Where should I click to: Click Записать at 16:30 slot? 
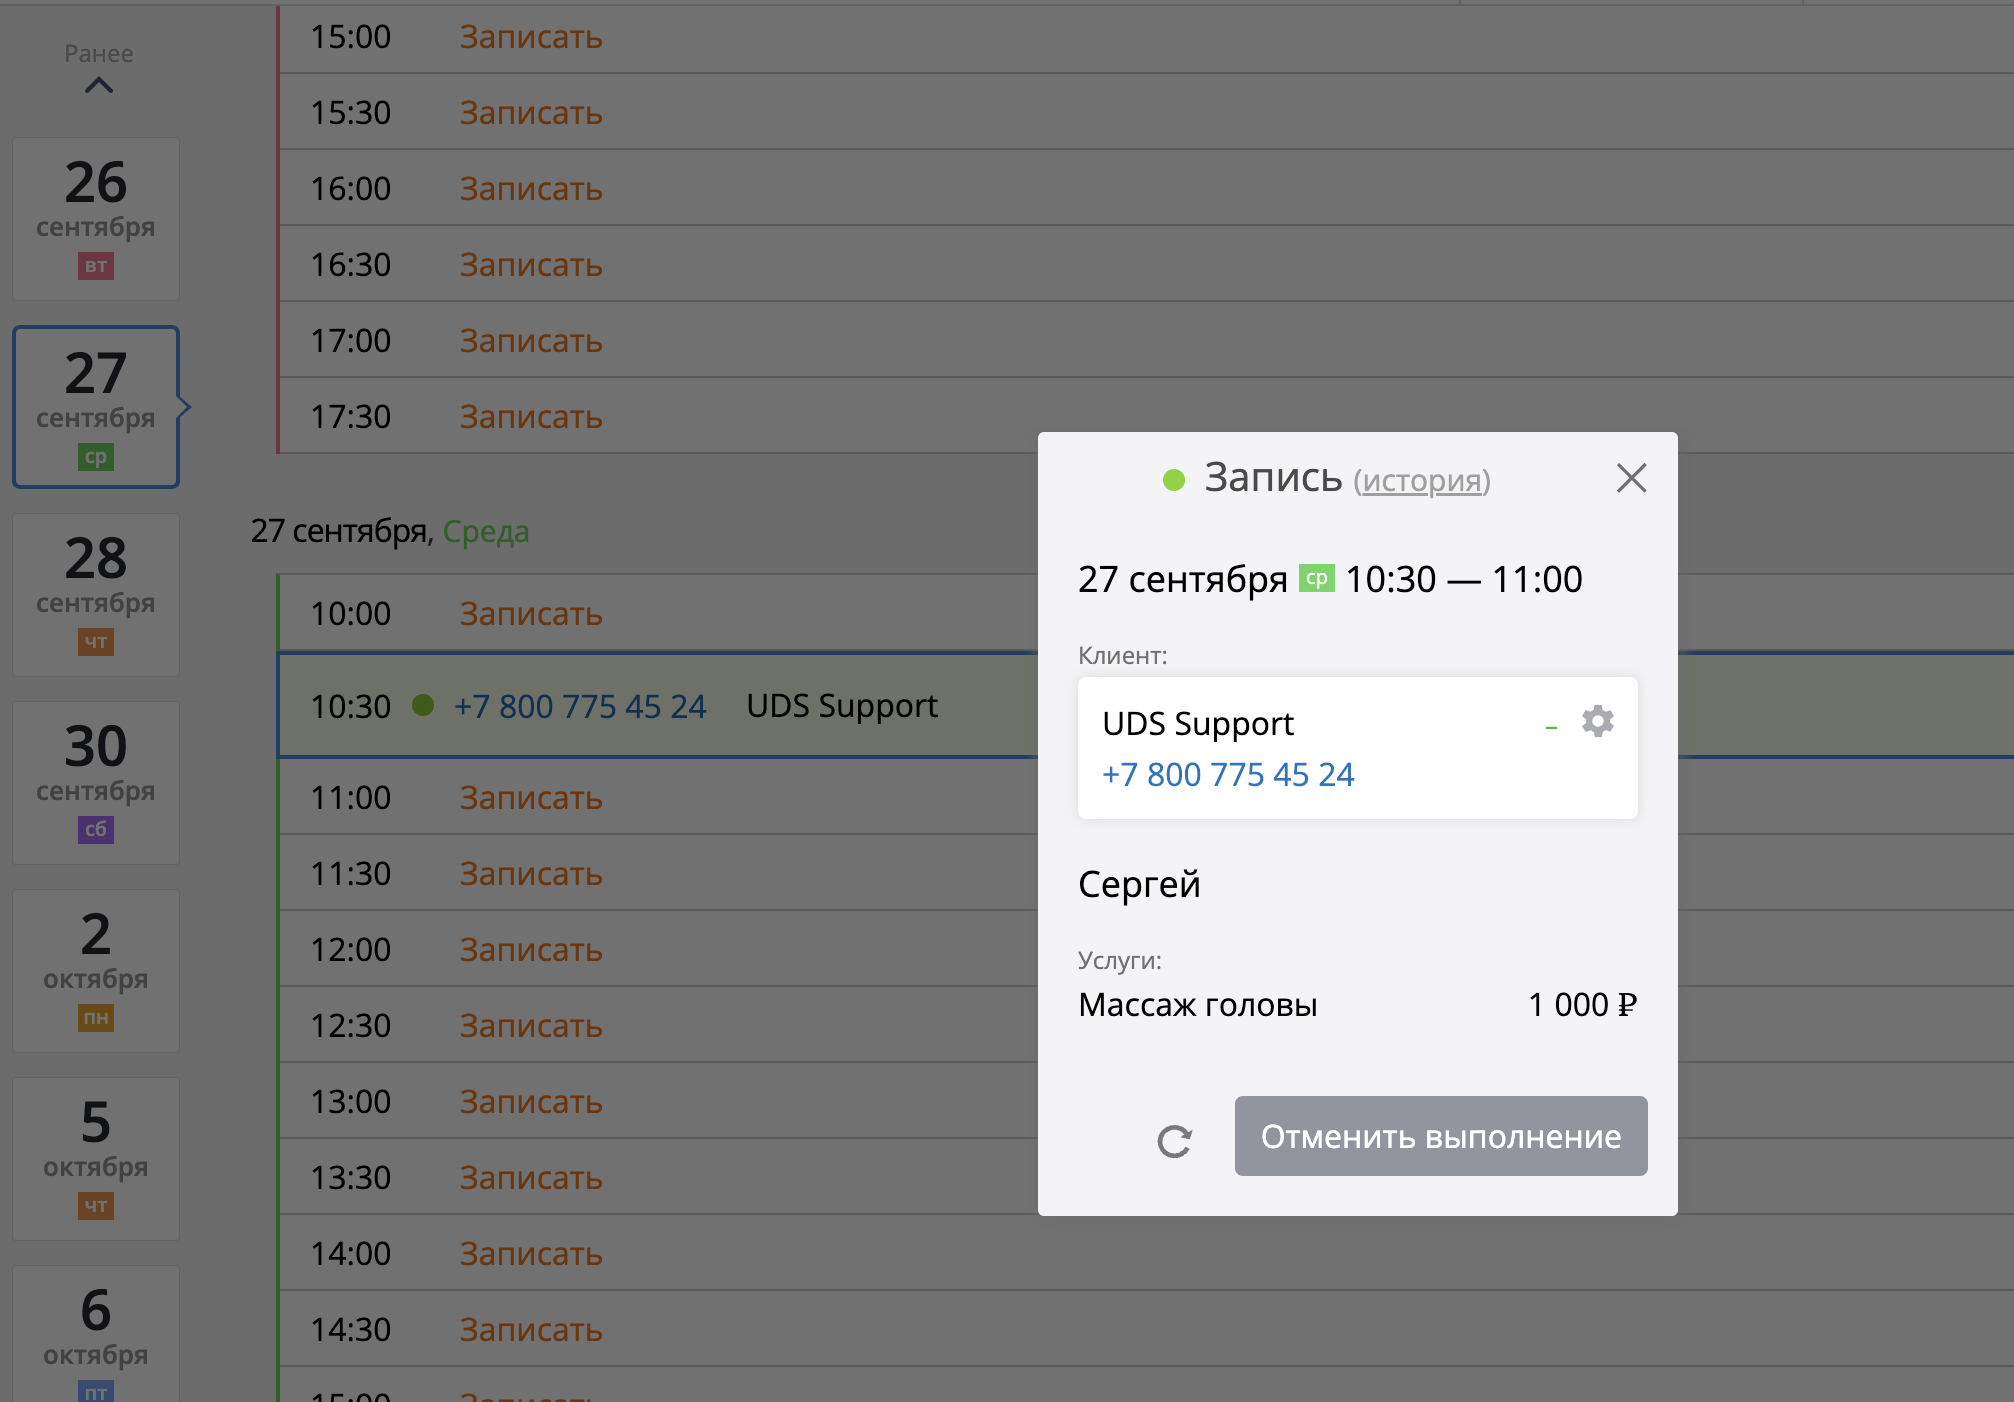(531, 265)
